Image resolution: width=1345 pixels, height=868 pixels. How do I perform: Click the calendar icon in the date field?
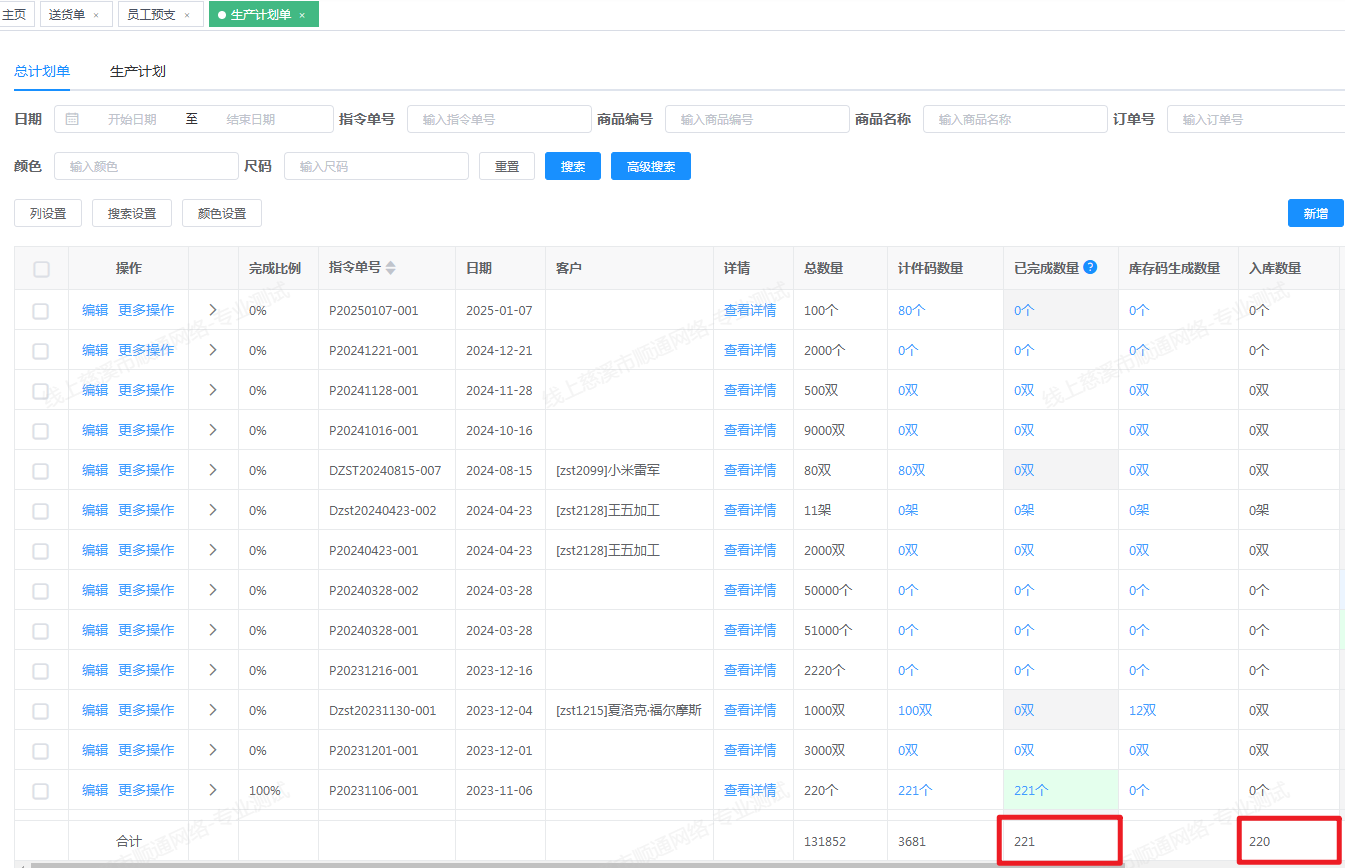coord(72,119)
